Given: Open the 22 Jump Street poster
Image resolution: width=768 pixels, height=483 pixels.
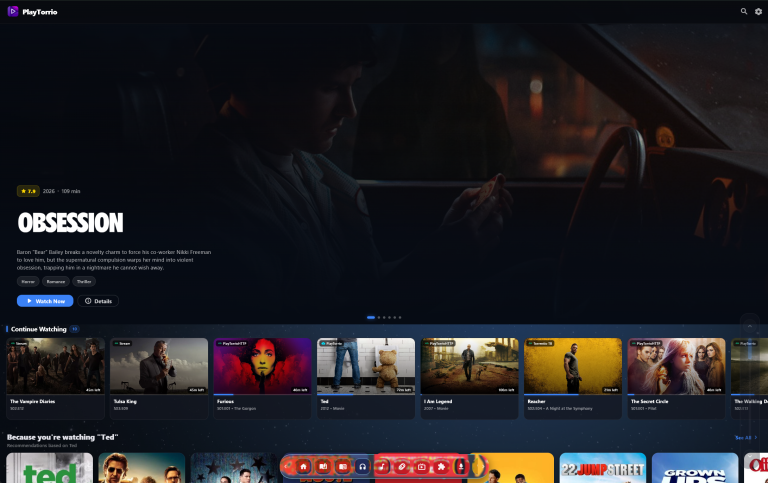Looking at the screenshot, I should pyautogui.click(x=603, y=468).
